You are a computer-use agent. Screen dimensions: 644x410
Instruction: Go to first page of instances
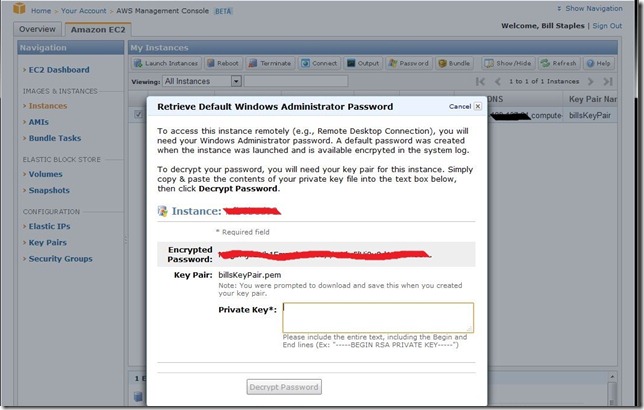coord(480,81)
